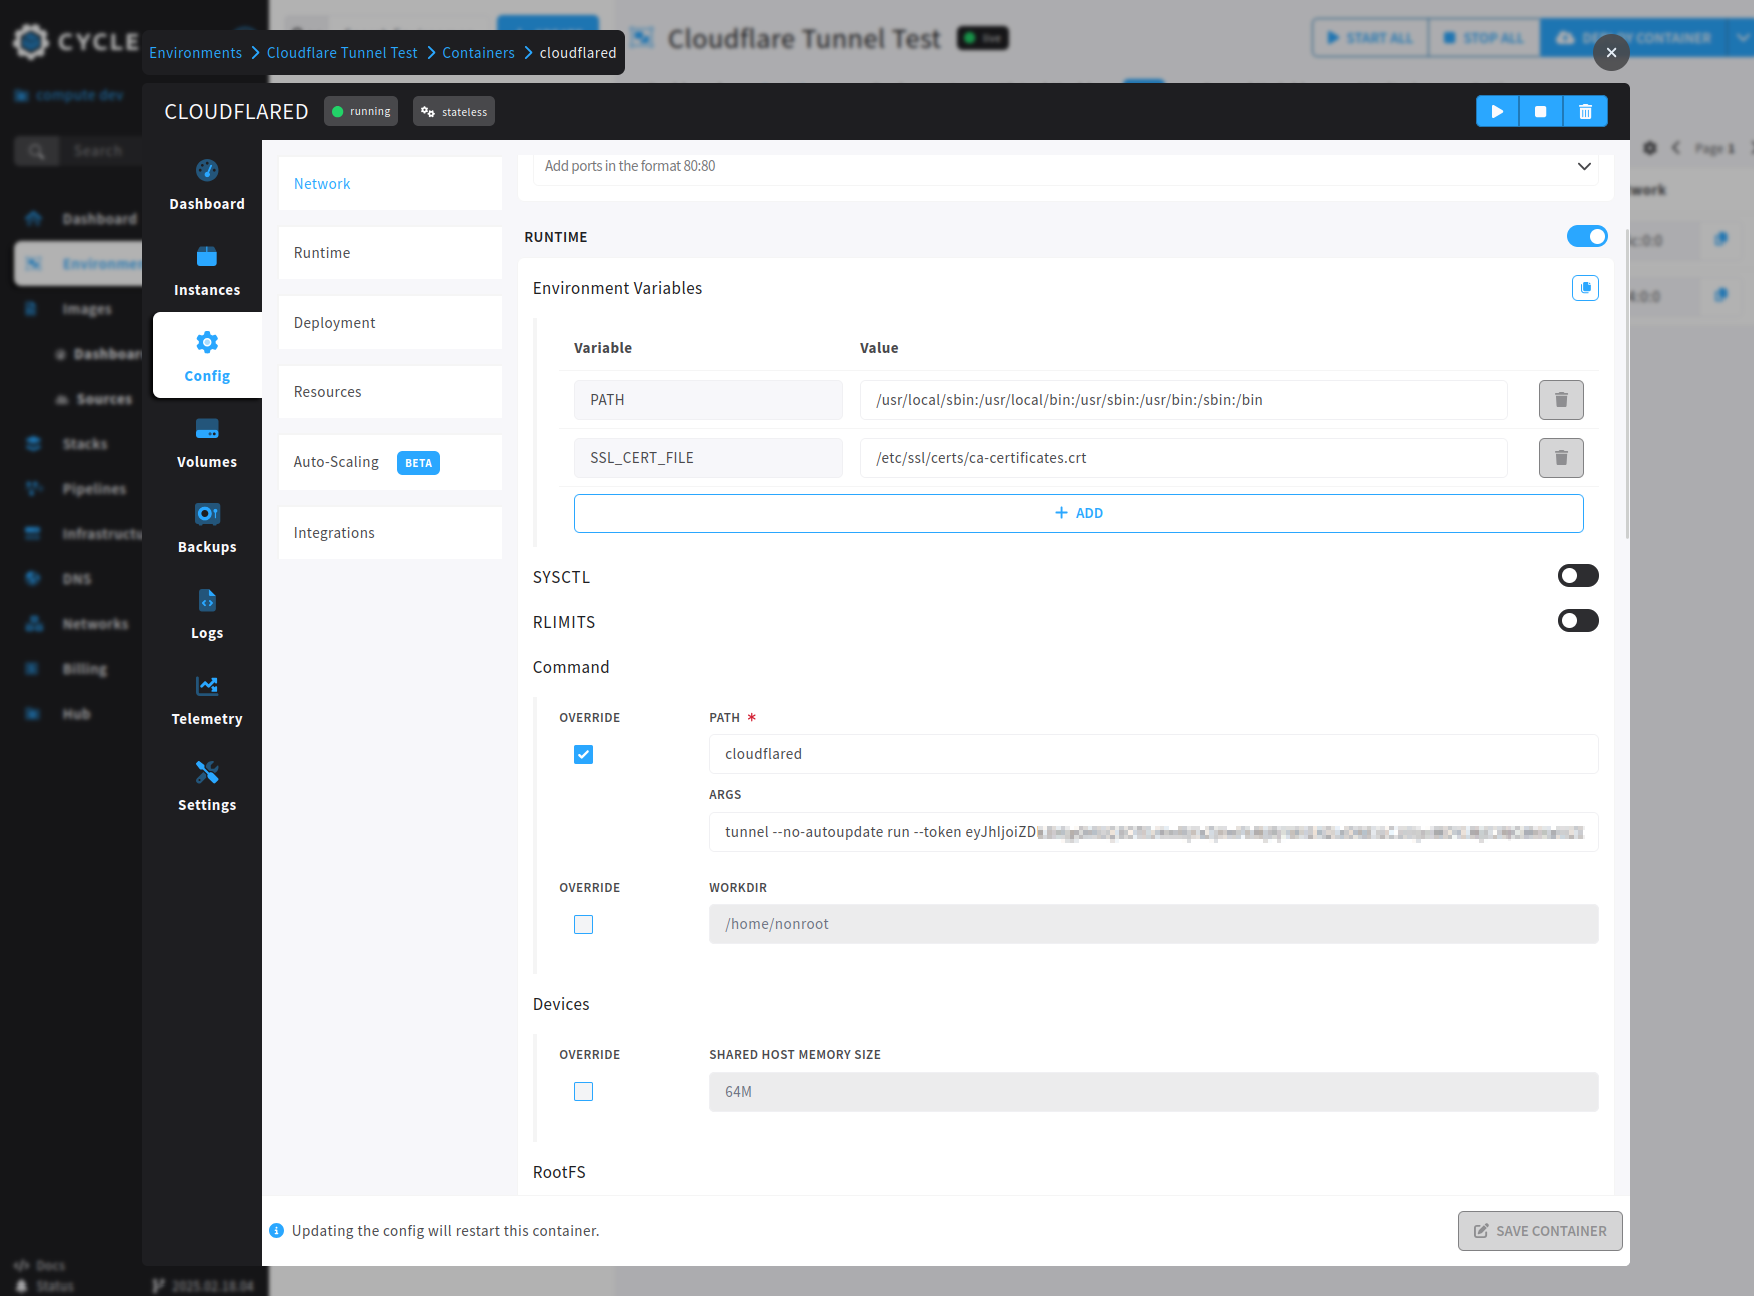This screenshot has width=1754, height=1296.
Task: Start the cloudflared container with play button
Action: coord(1497,111)
